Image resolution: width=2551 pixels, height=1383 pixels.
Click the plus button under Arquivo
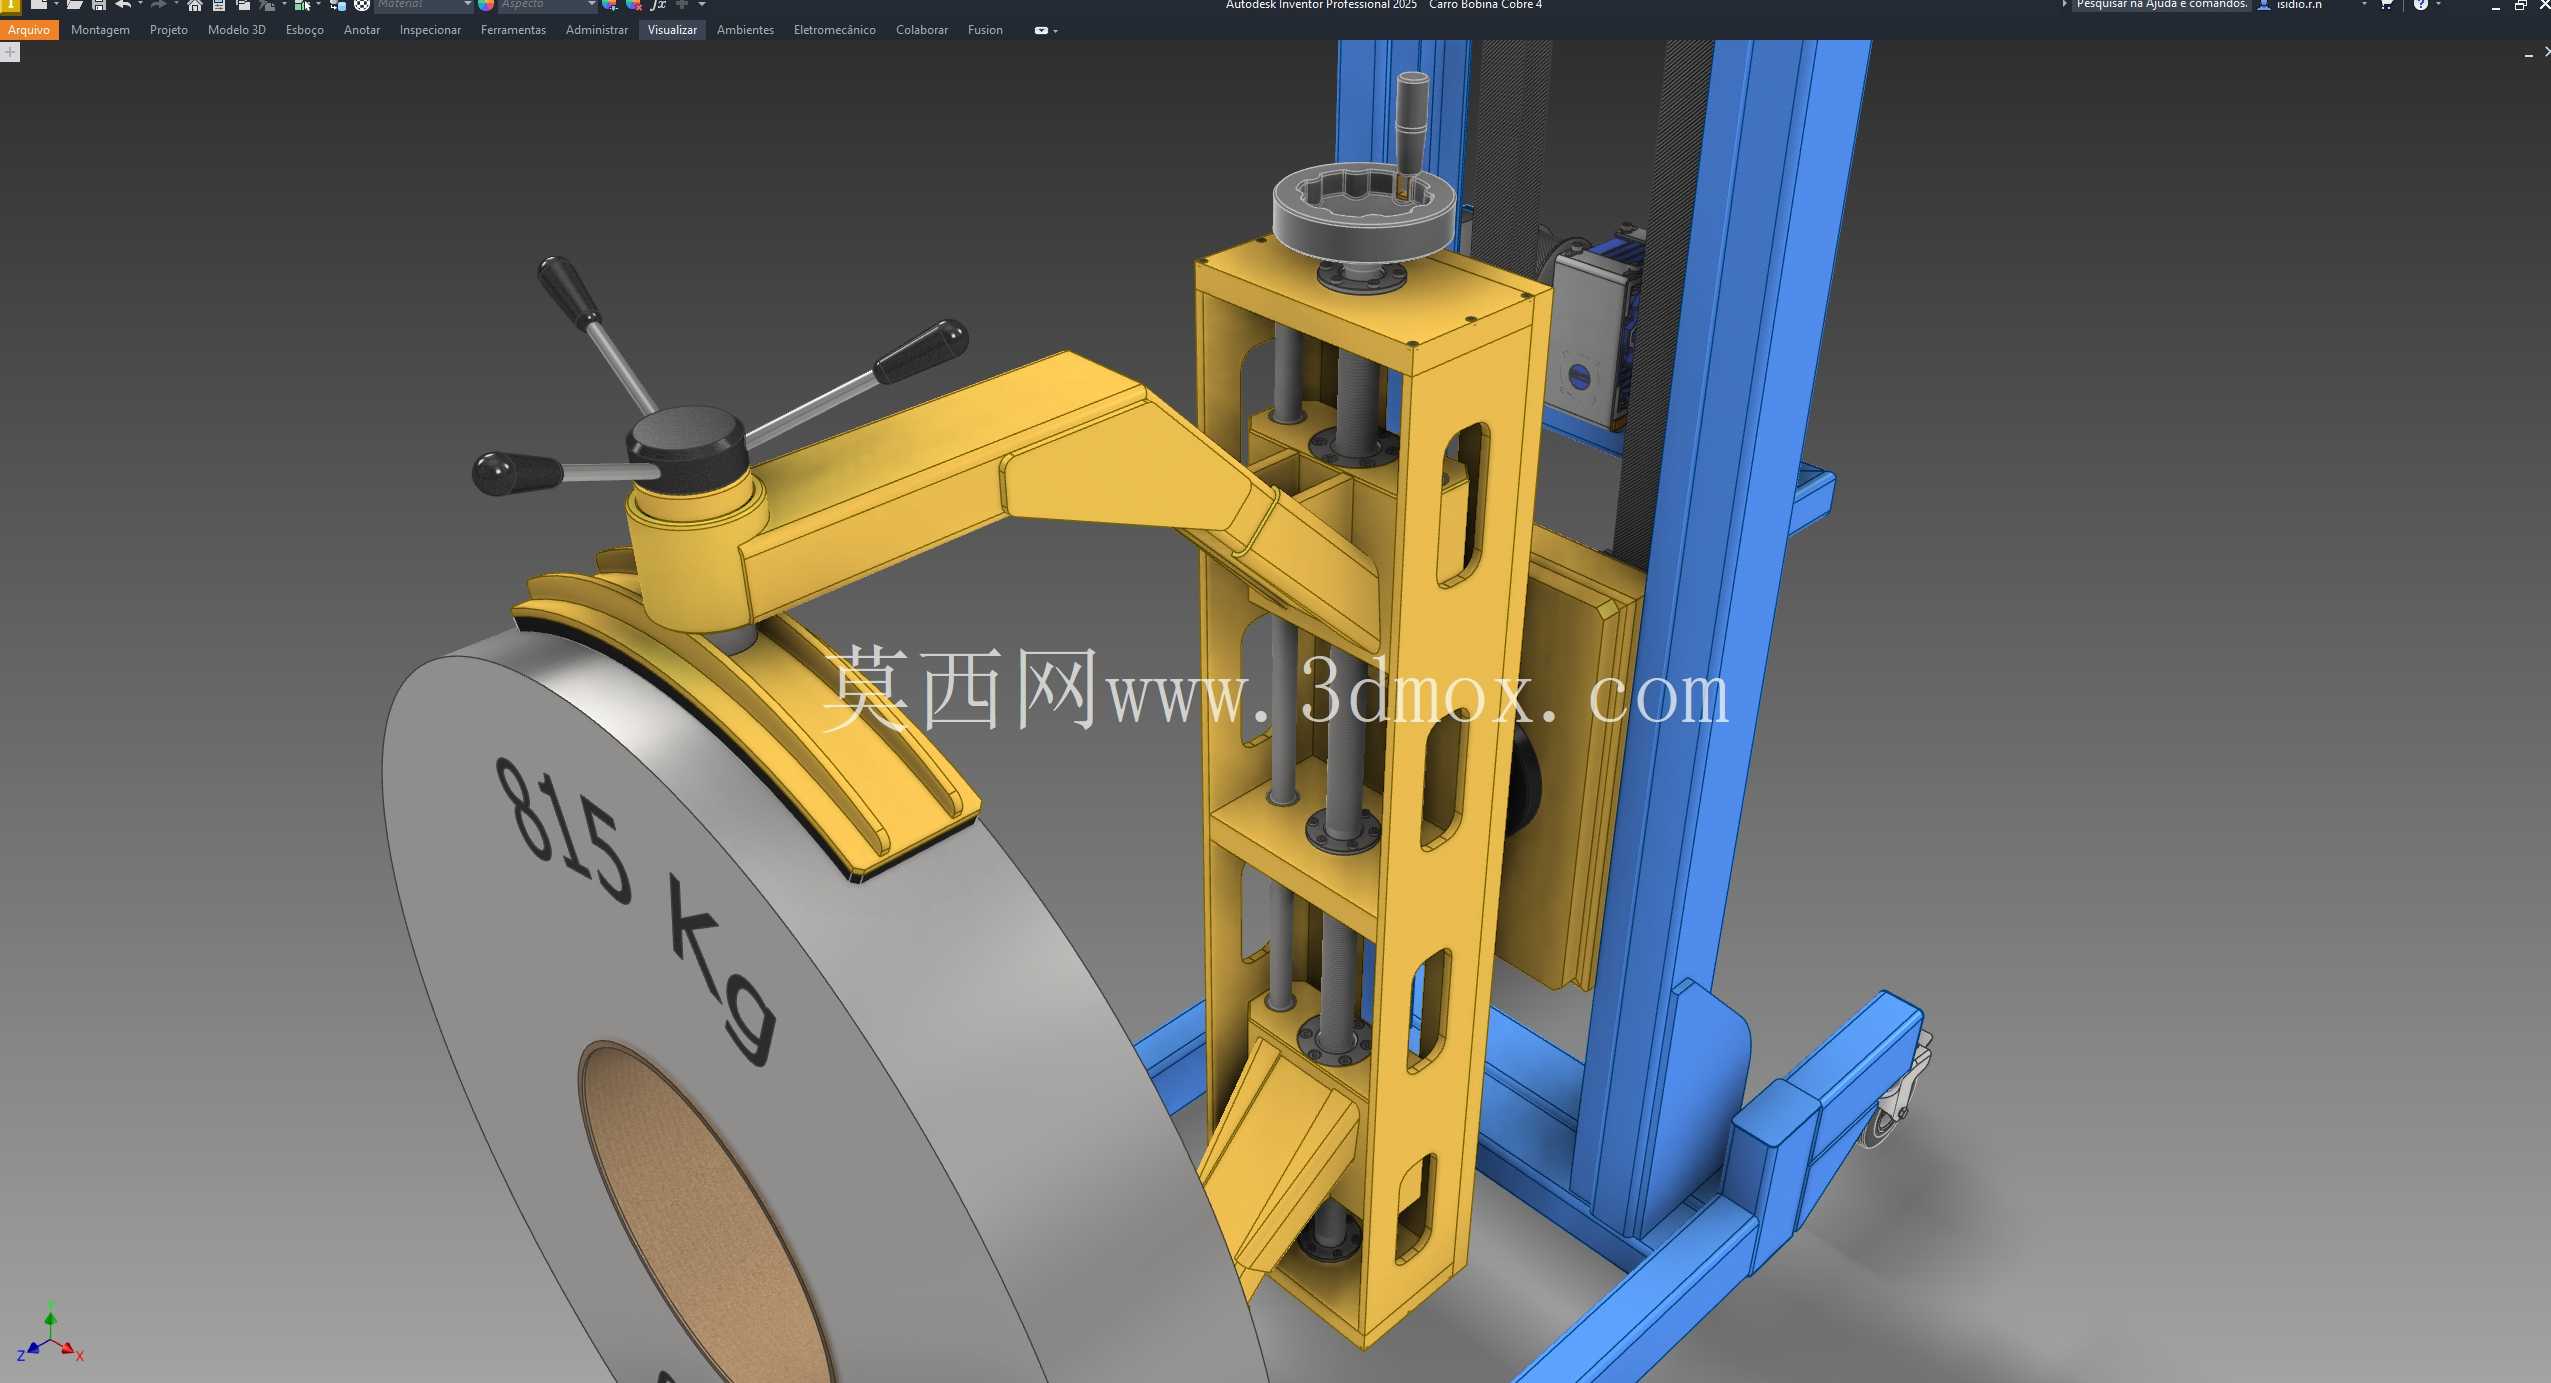click(x=10, y=52)
